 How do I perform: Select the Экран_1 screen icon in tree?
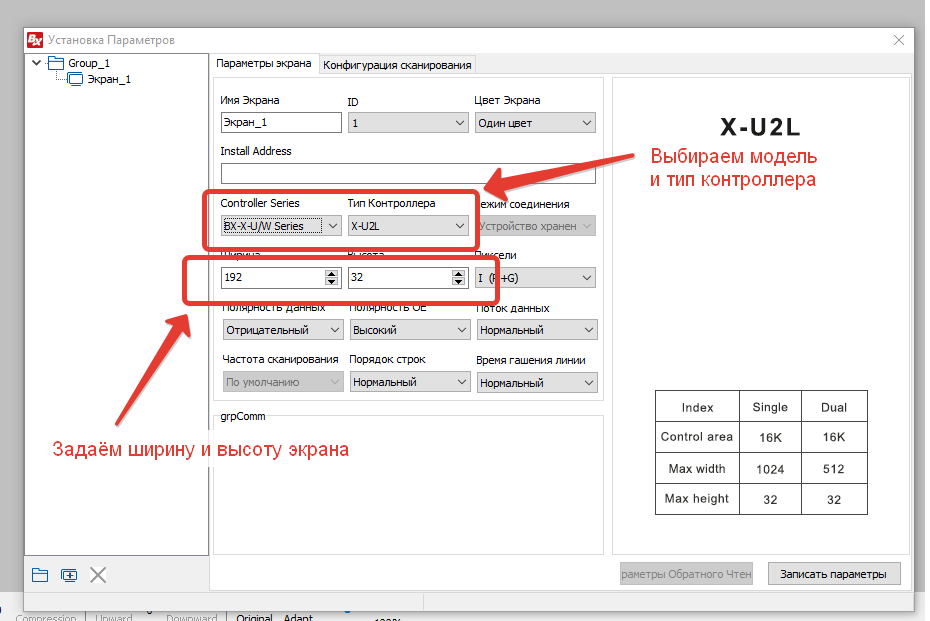[75, 79]
